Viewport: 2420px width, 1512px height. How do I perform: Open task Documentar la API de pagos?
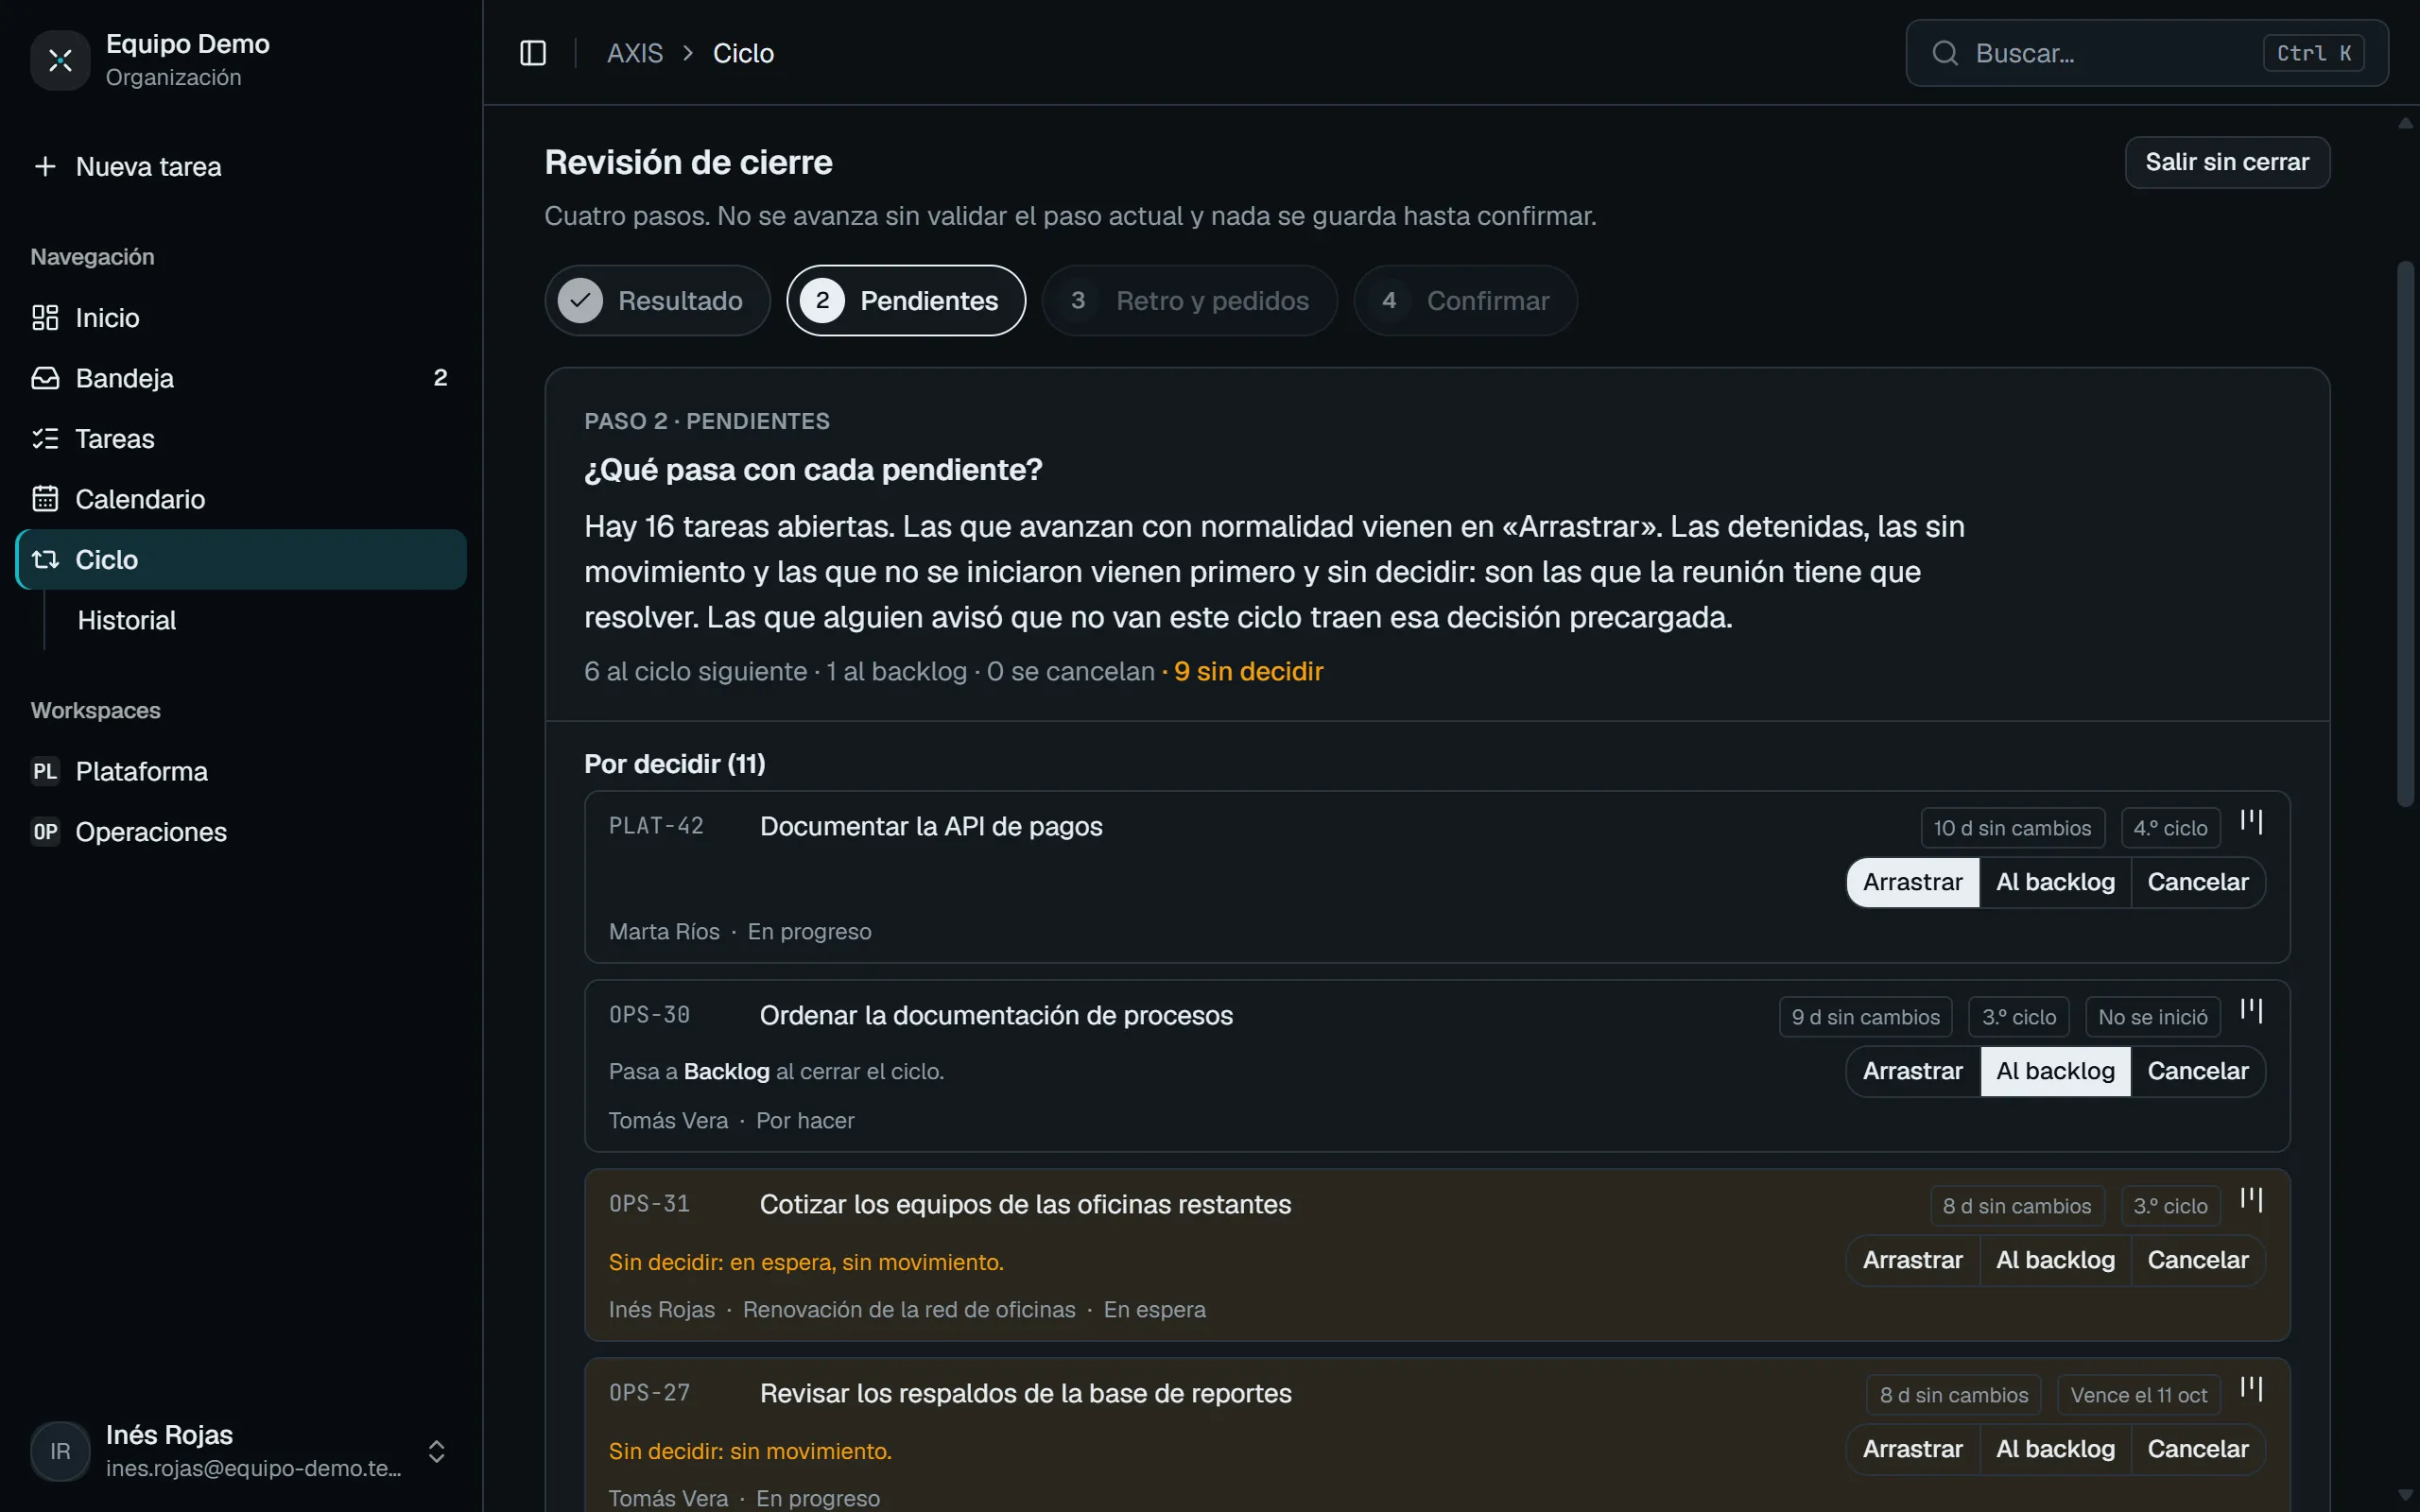click(x=931, y=827)
